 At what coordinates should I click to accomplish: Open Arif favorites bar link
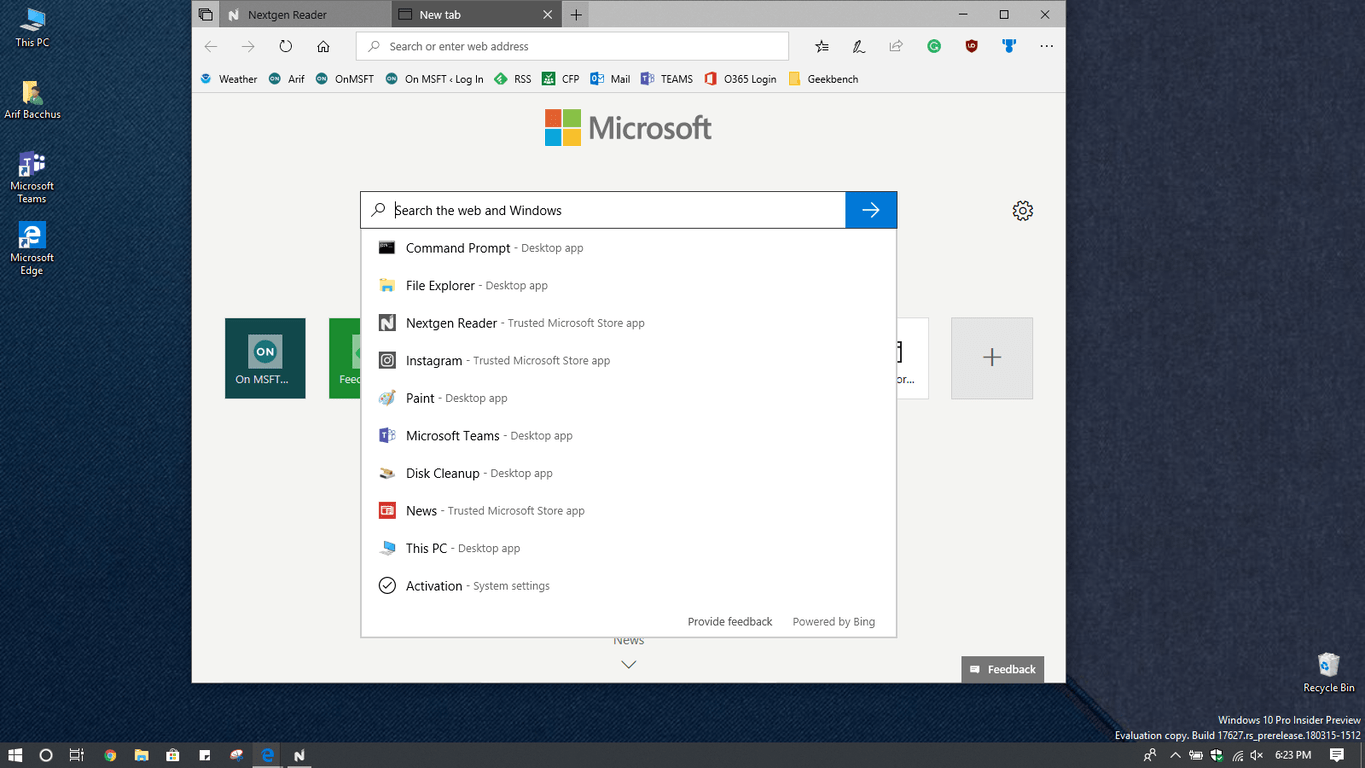point(286,79)
